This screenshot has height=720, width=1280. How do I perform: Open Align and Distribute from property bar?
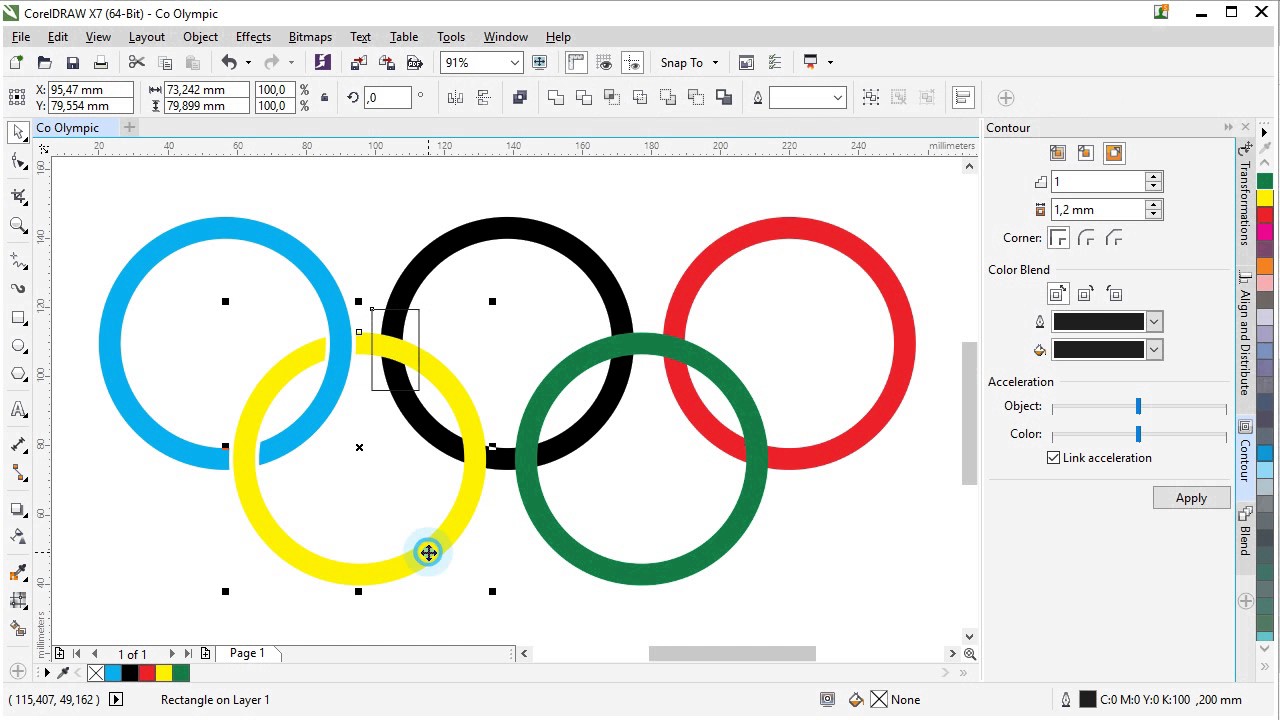click(x=963, y=97)
